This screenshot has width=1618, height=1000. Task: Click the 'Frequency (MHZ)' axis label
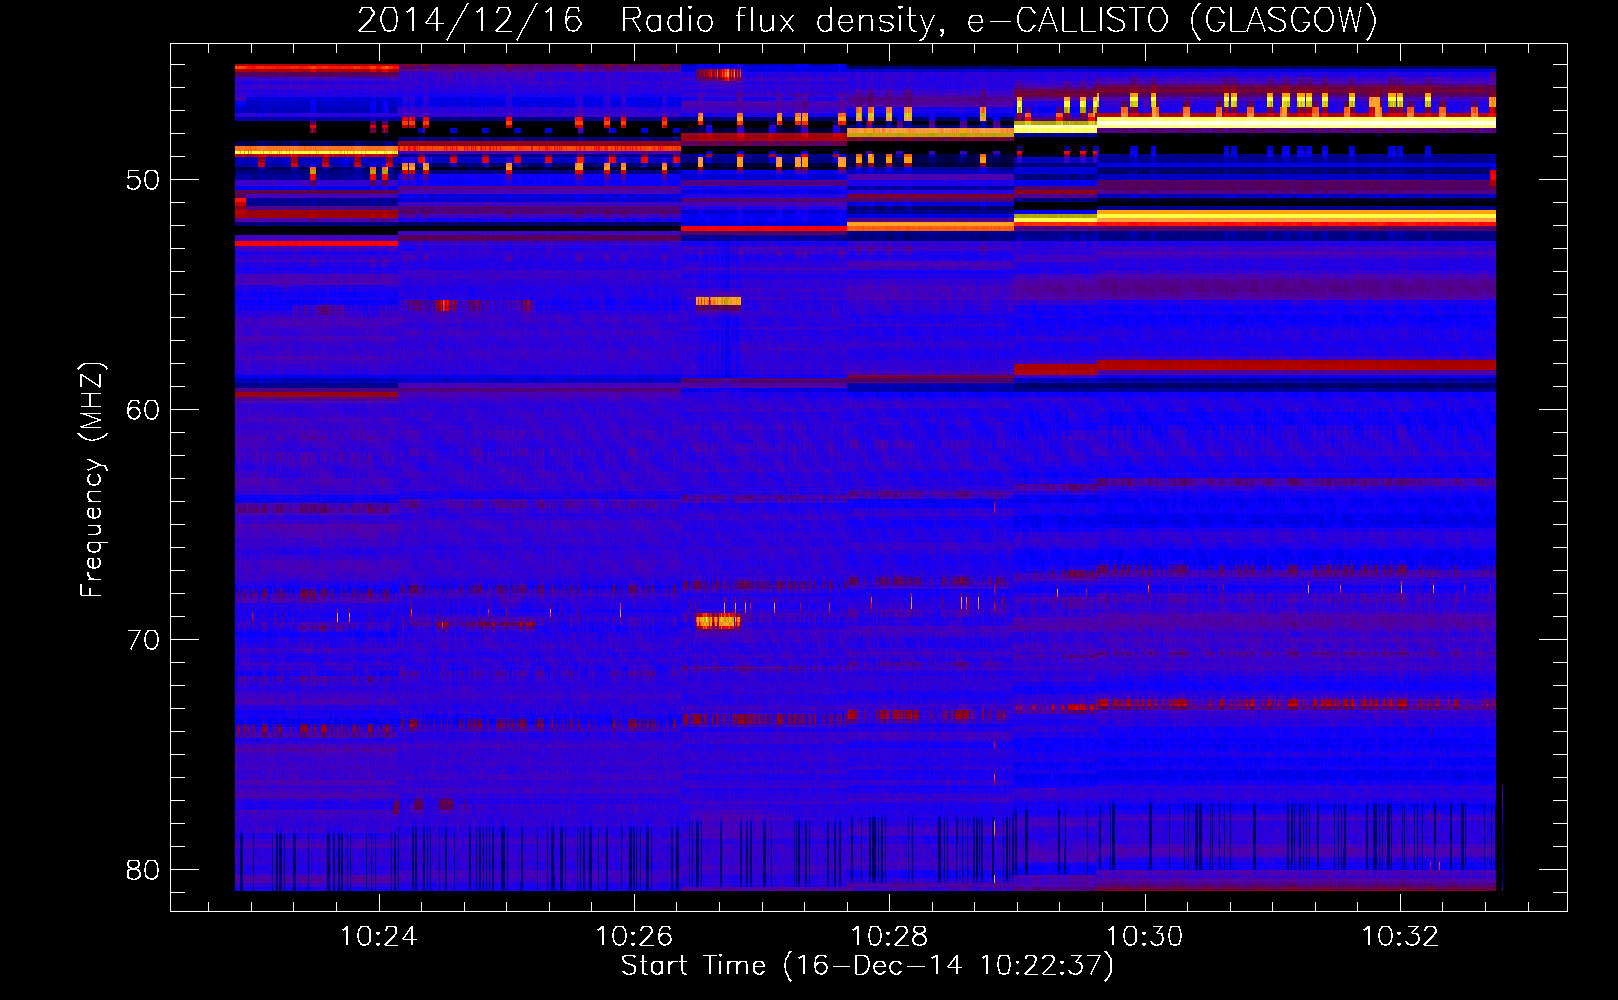click(x=91, y=480)
